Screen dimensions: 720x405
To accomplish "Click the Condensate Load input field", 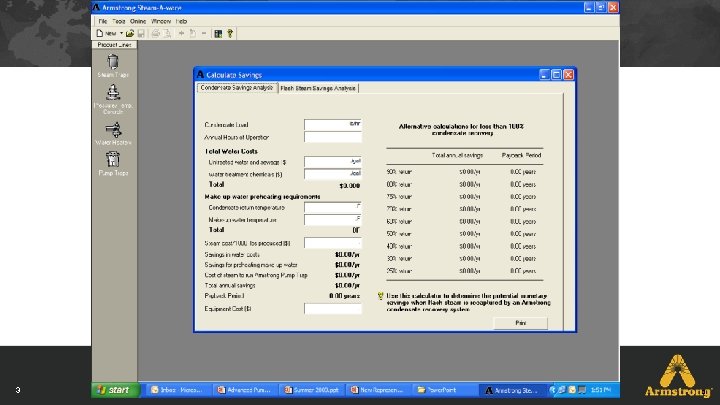I will pyautogui.click(x=333, y=124).
